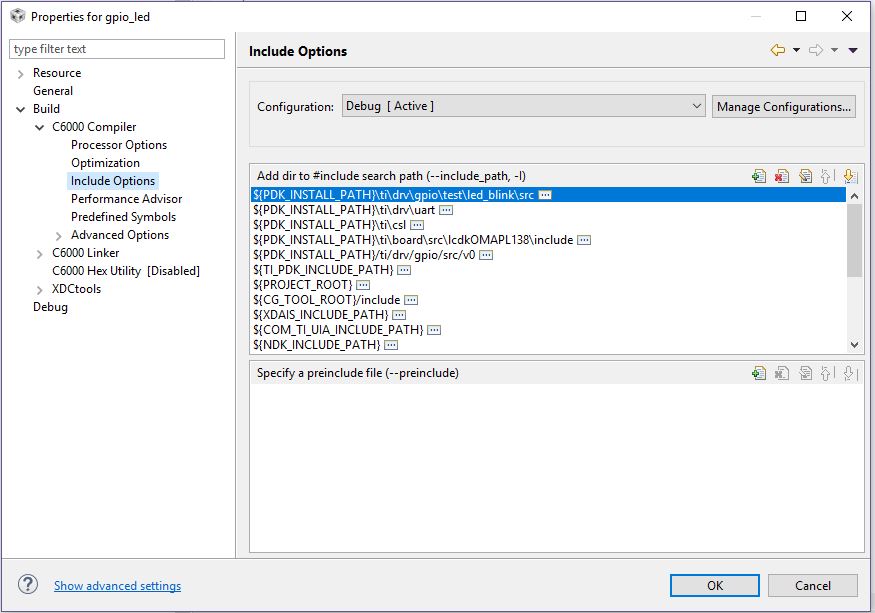Click the Manage Configurations button
875x613 pixels.
784,106
